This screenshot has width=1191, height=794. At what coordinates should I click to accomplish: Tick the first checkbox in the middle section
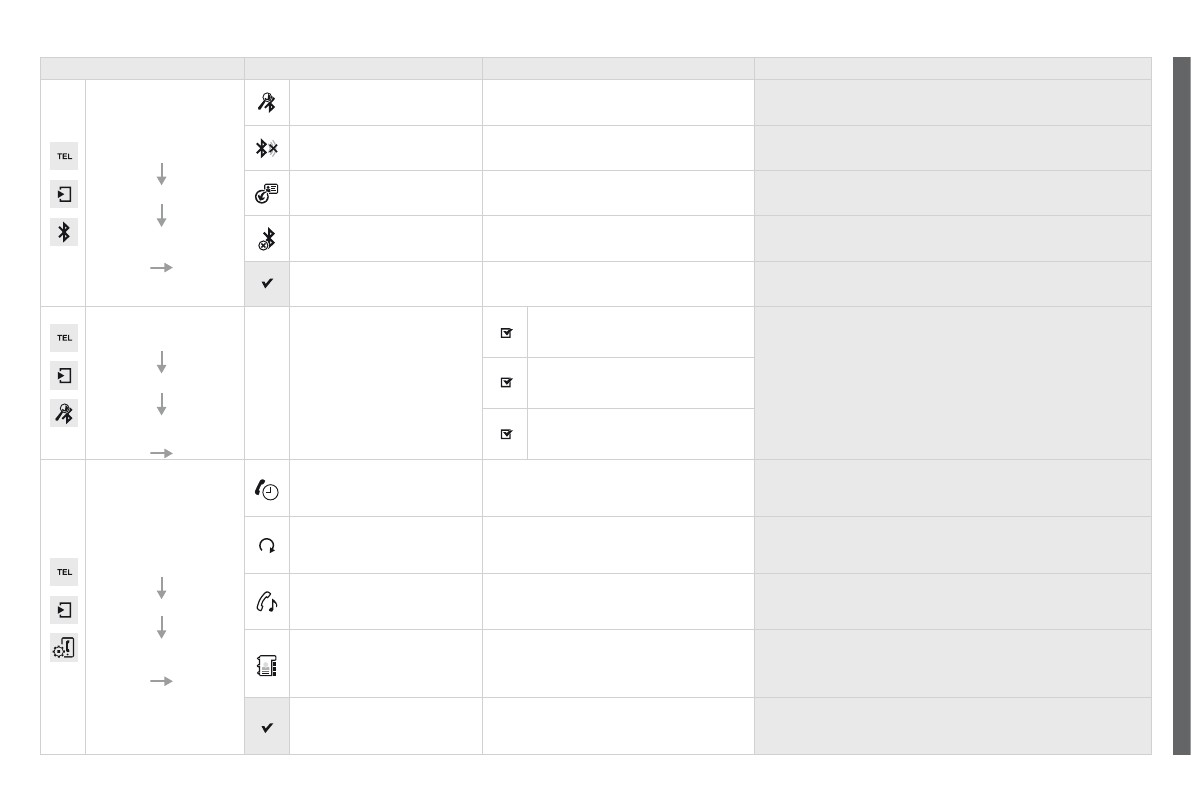[x=506, y=333]
